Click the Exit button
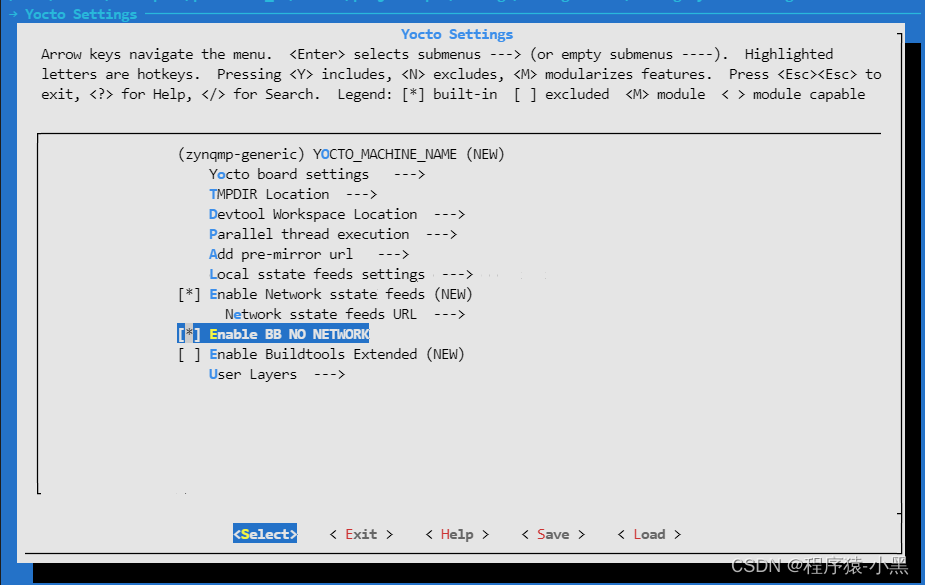 tap(361, 534)
